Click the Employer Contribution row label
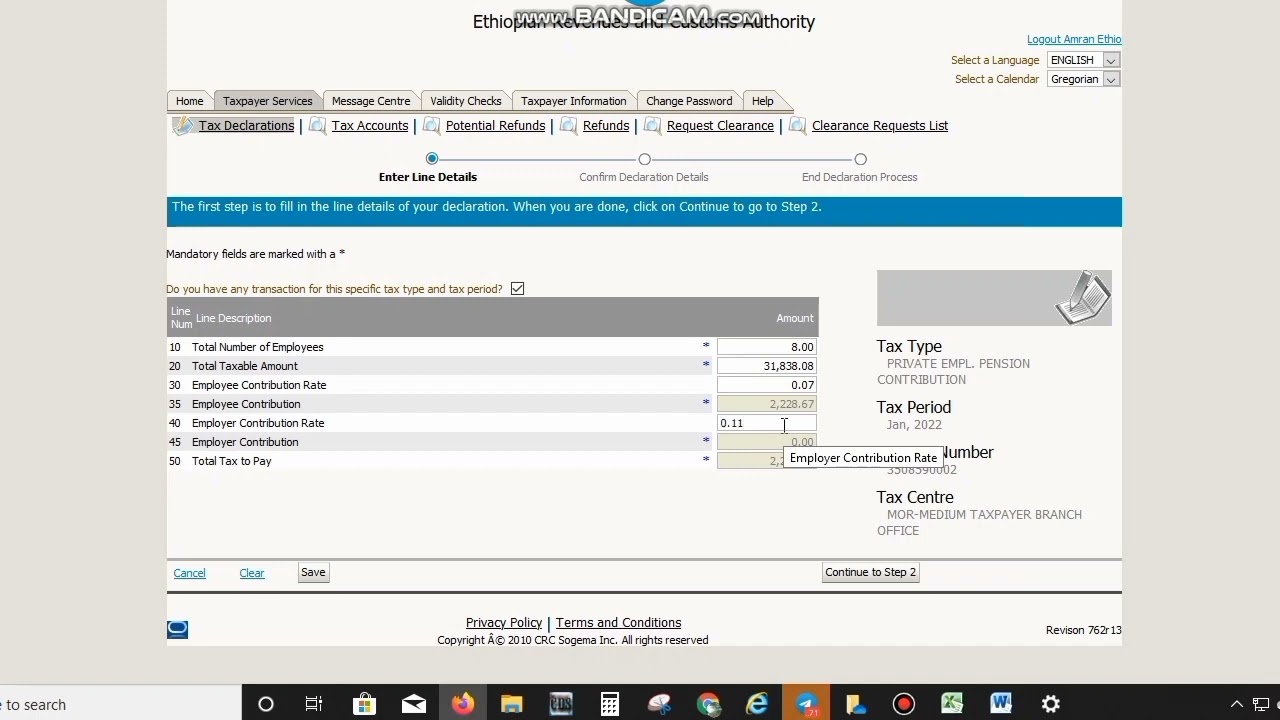This screenshot has width=1280, height=720. (245, 442)
